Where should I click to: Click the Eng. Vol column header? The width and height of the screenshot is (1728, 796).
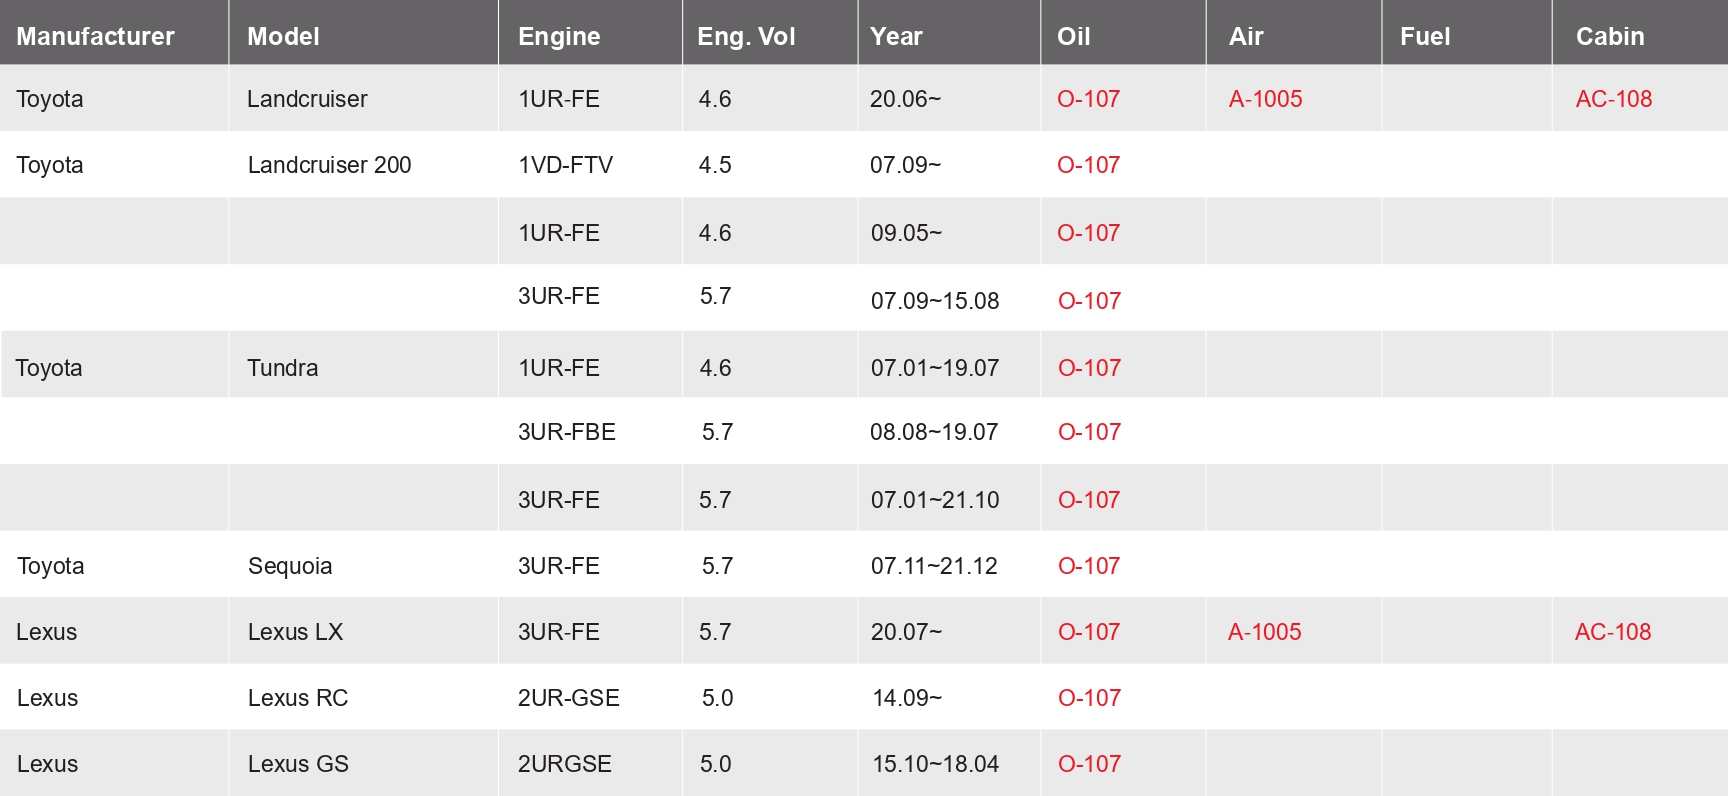click(x=746, y=37)
